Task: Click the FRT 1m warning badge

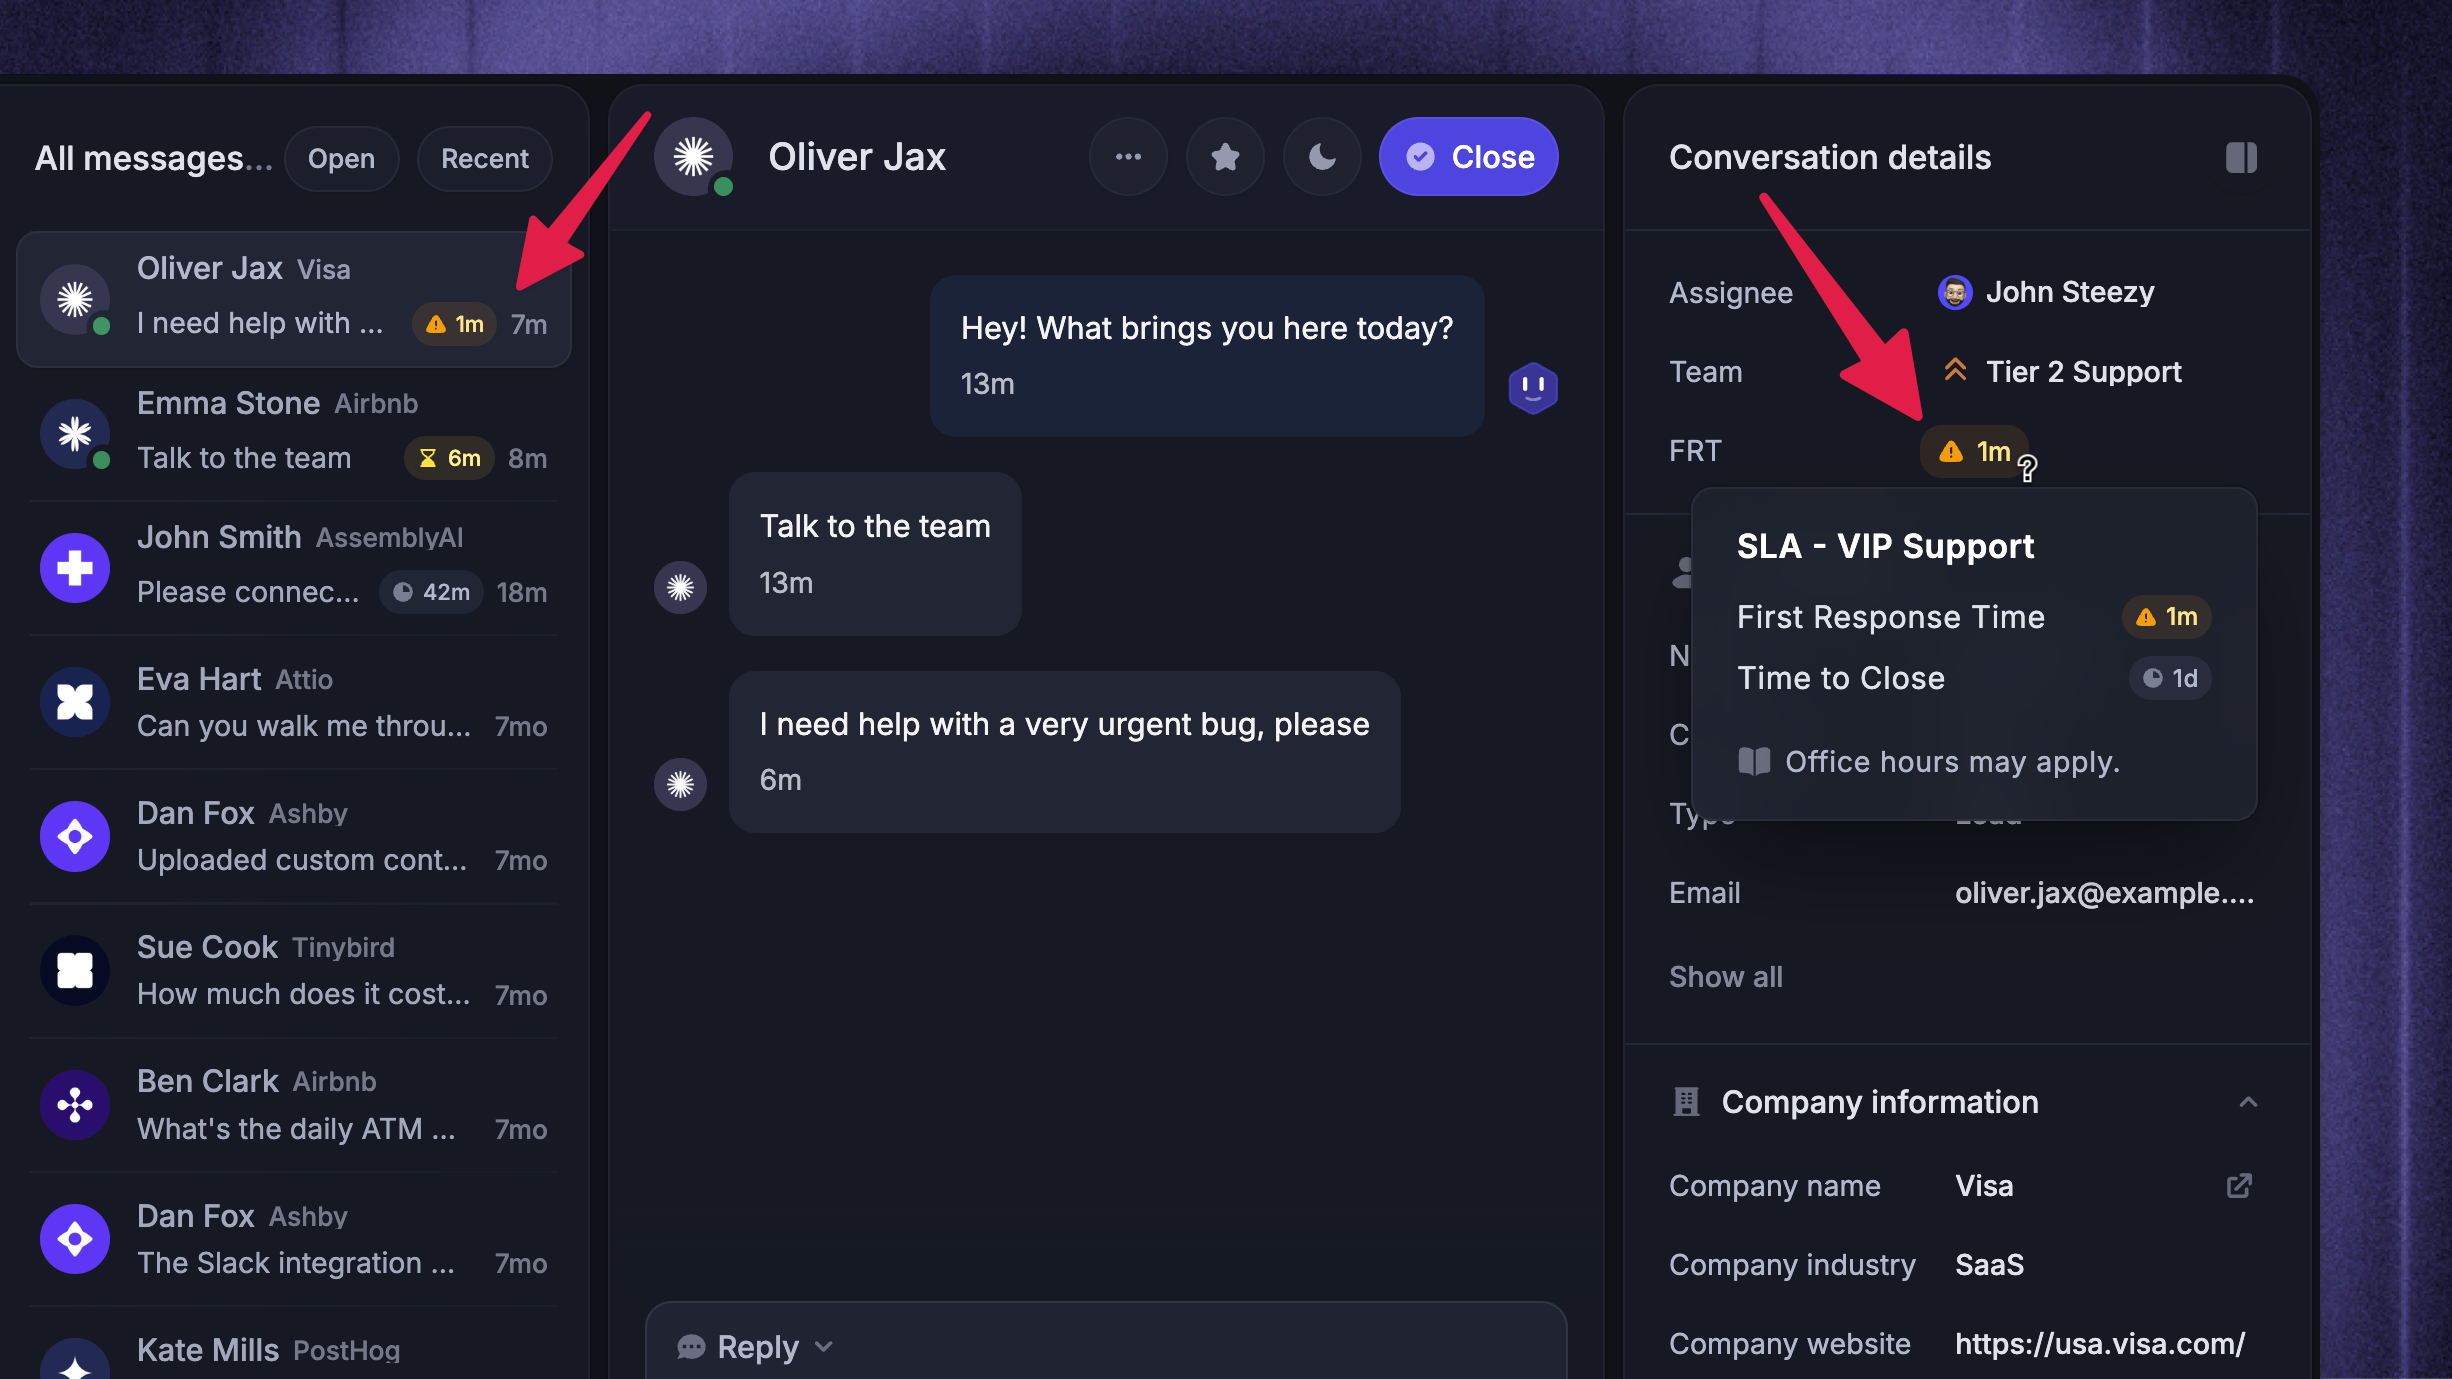Action: click(x=1974, y=452)
